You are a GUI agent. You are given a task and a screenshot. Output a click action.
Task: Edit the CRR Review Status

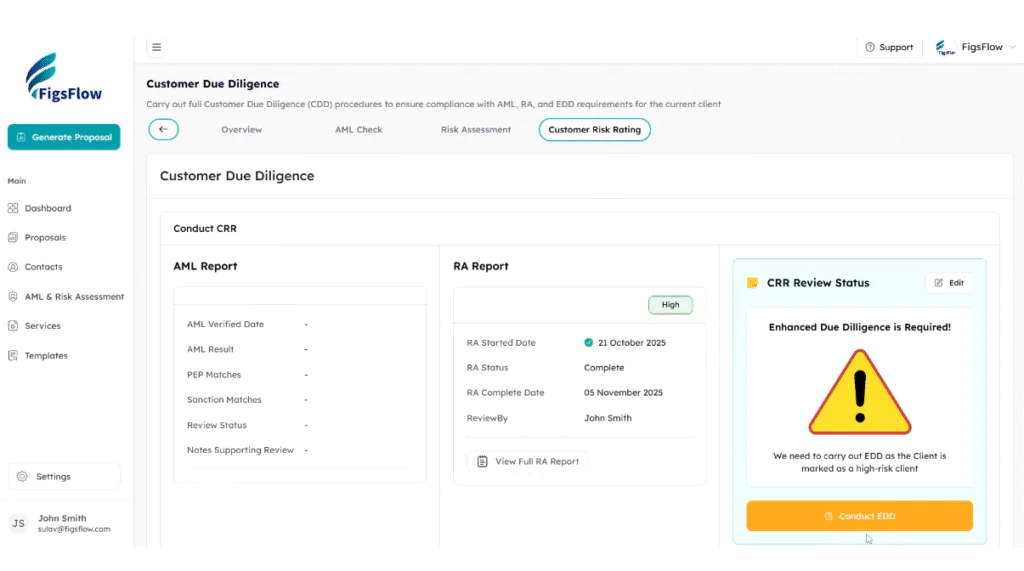coord(949,283)
